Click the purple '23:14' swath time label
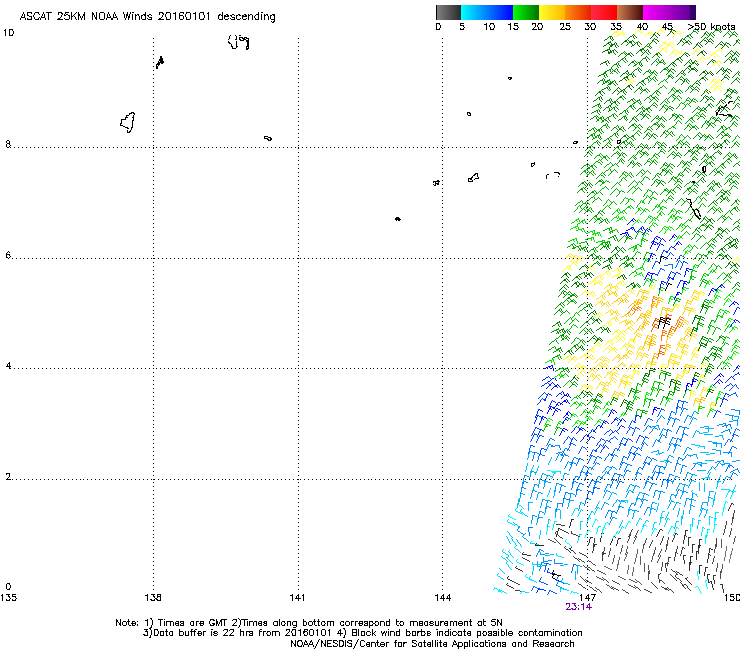Image resolution: width=740 pixels, height=650 pixels. tap(578, 607)
